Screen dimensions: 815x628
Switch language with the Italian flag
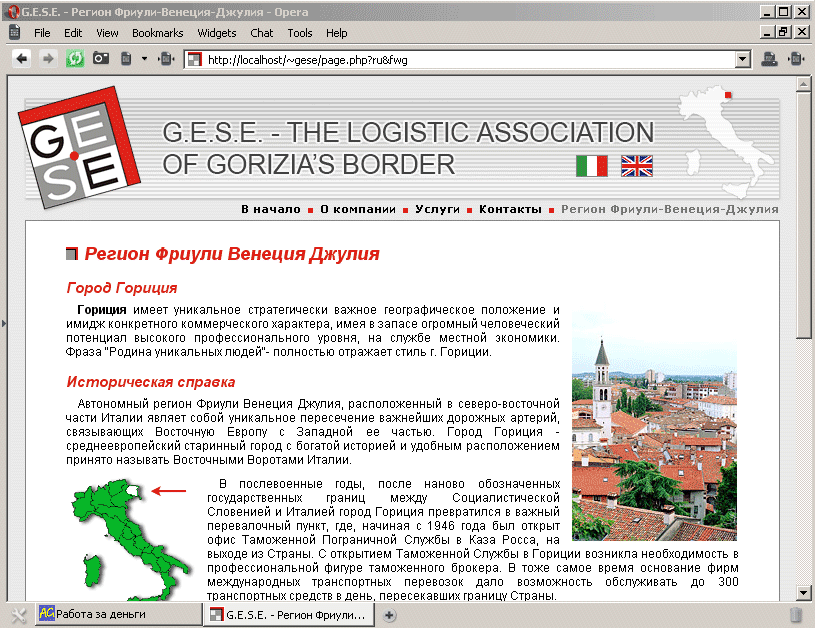point(591,166)
